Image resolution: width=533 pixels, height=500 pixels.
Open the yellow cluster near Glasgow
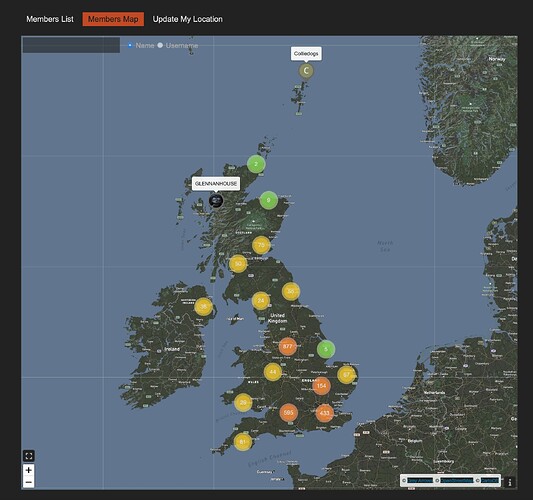(238, 264)
